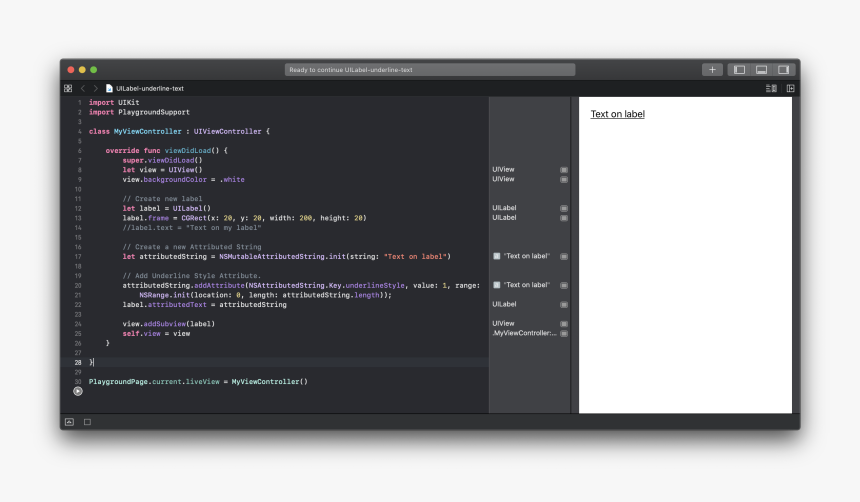
Task: Click line number 28 in the gutter
Action: coord(77,363)
